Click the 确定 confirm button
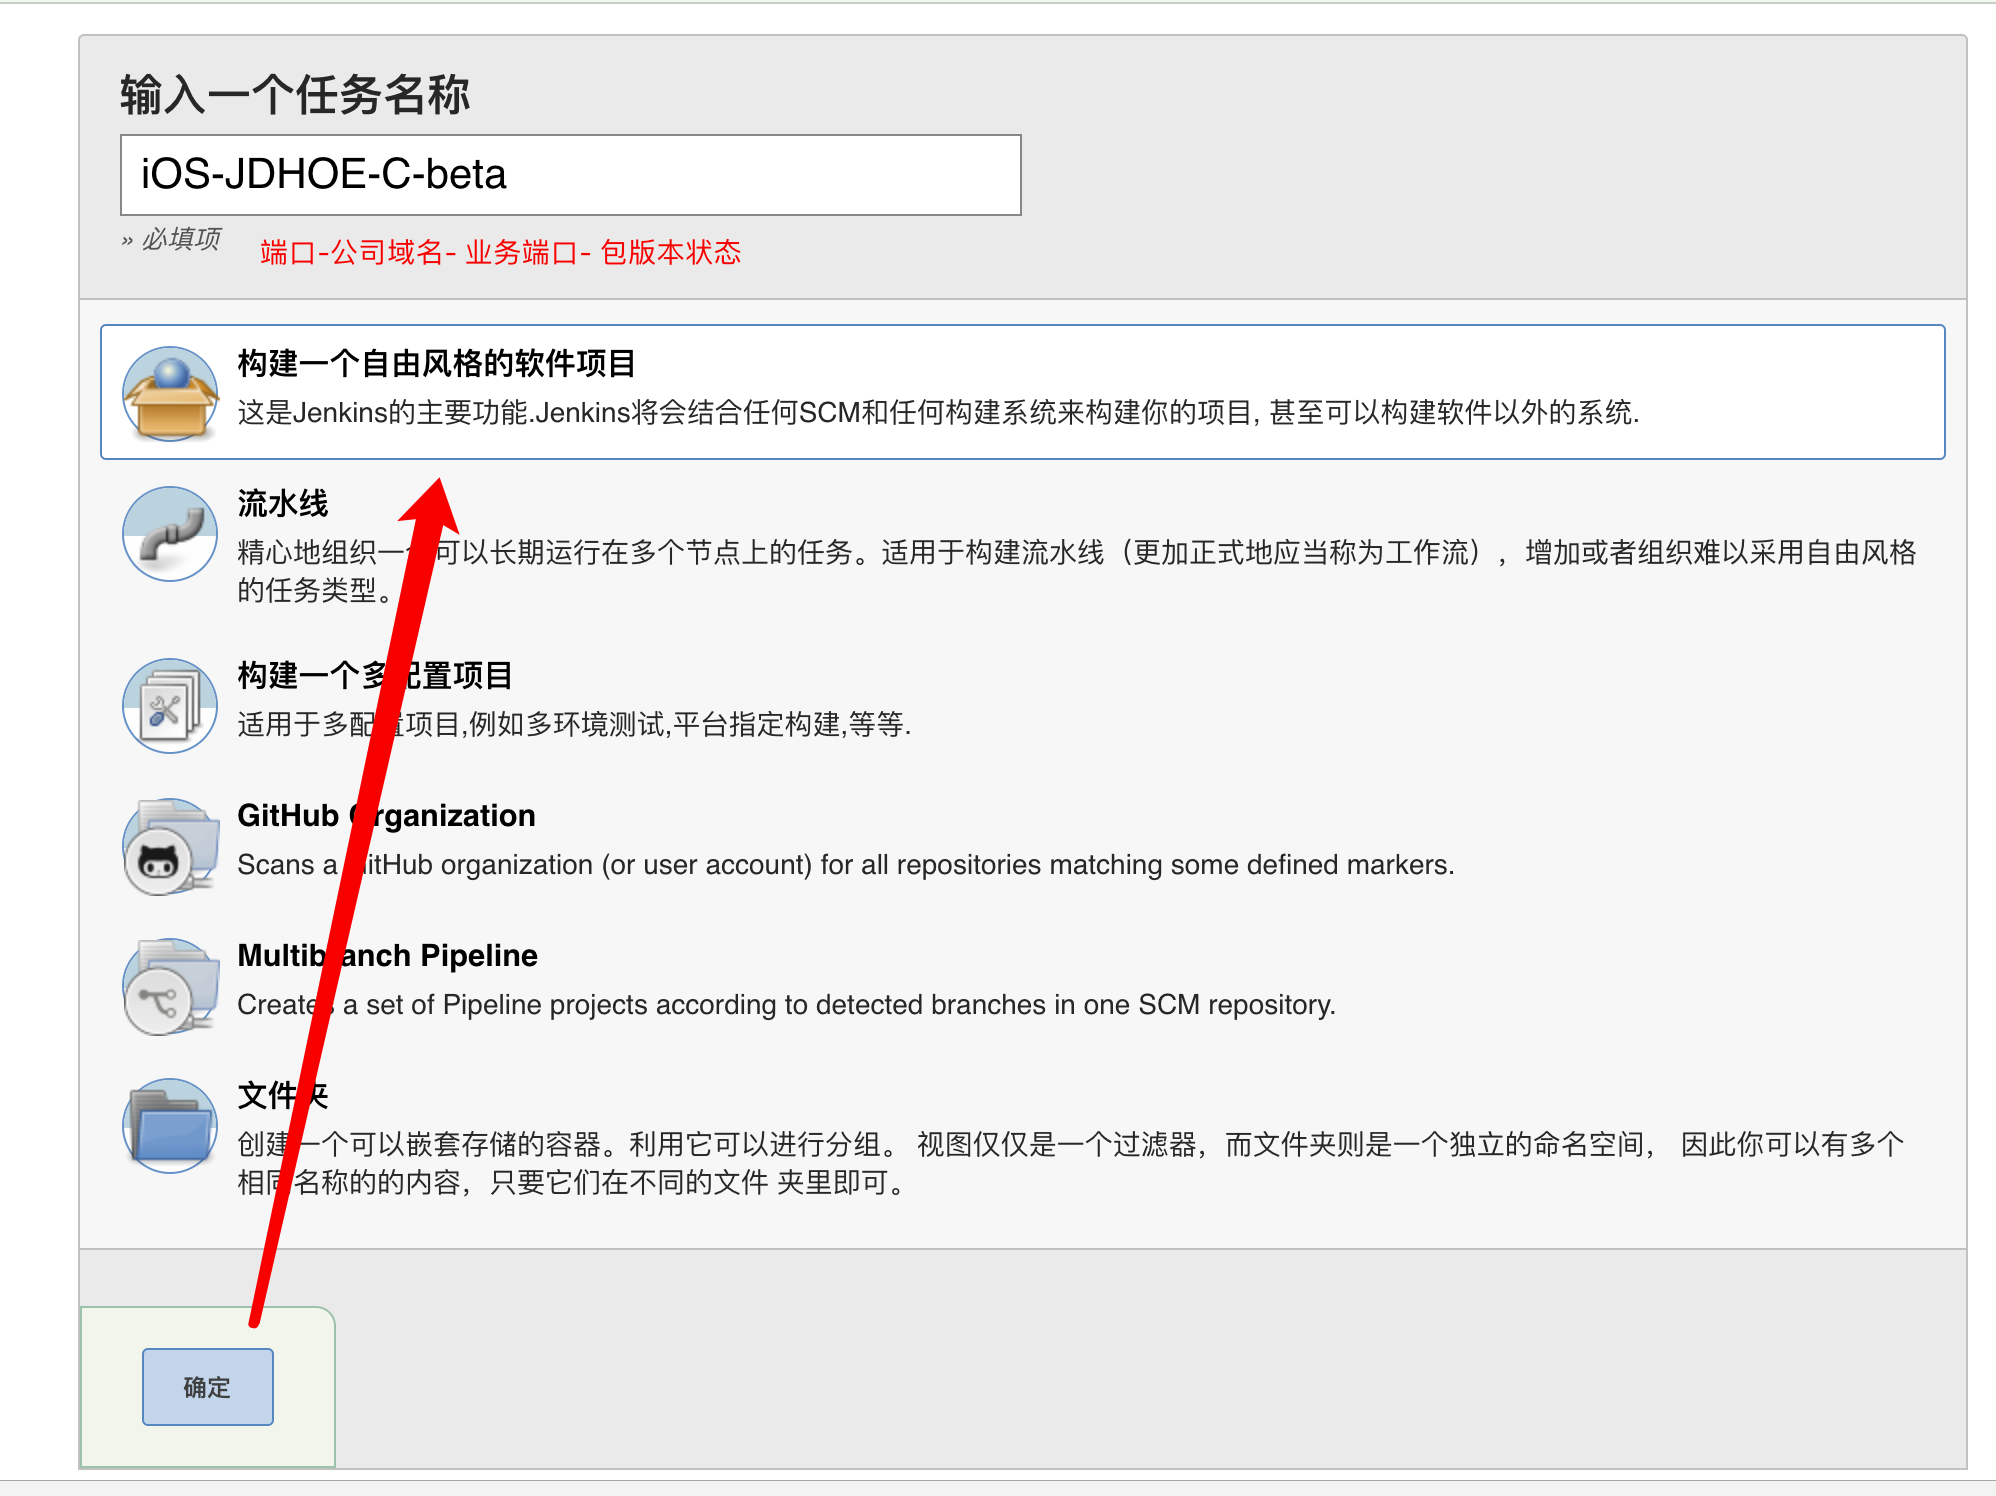The height and width of the screenshot is (1496, 1996). pyautogui.click(x=208, y=1387)
